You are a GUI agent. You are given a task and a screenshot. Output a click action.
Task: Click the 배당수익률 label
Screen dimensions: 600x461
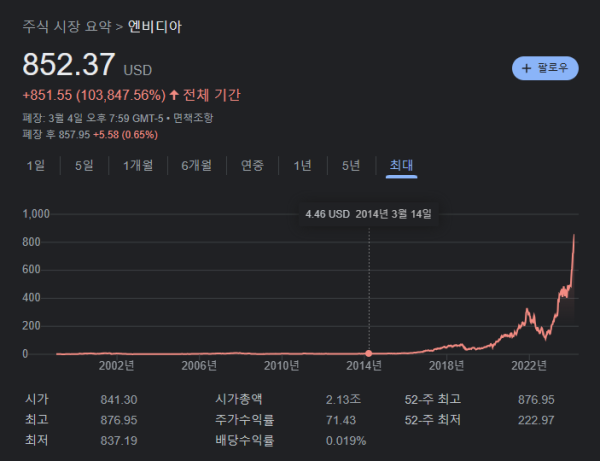coord(245,440)
